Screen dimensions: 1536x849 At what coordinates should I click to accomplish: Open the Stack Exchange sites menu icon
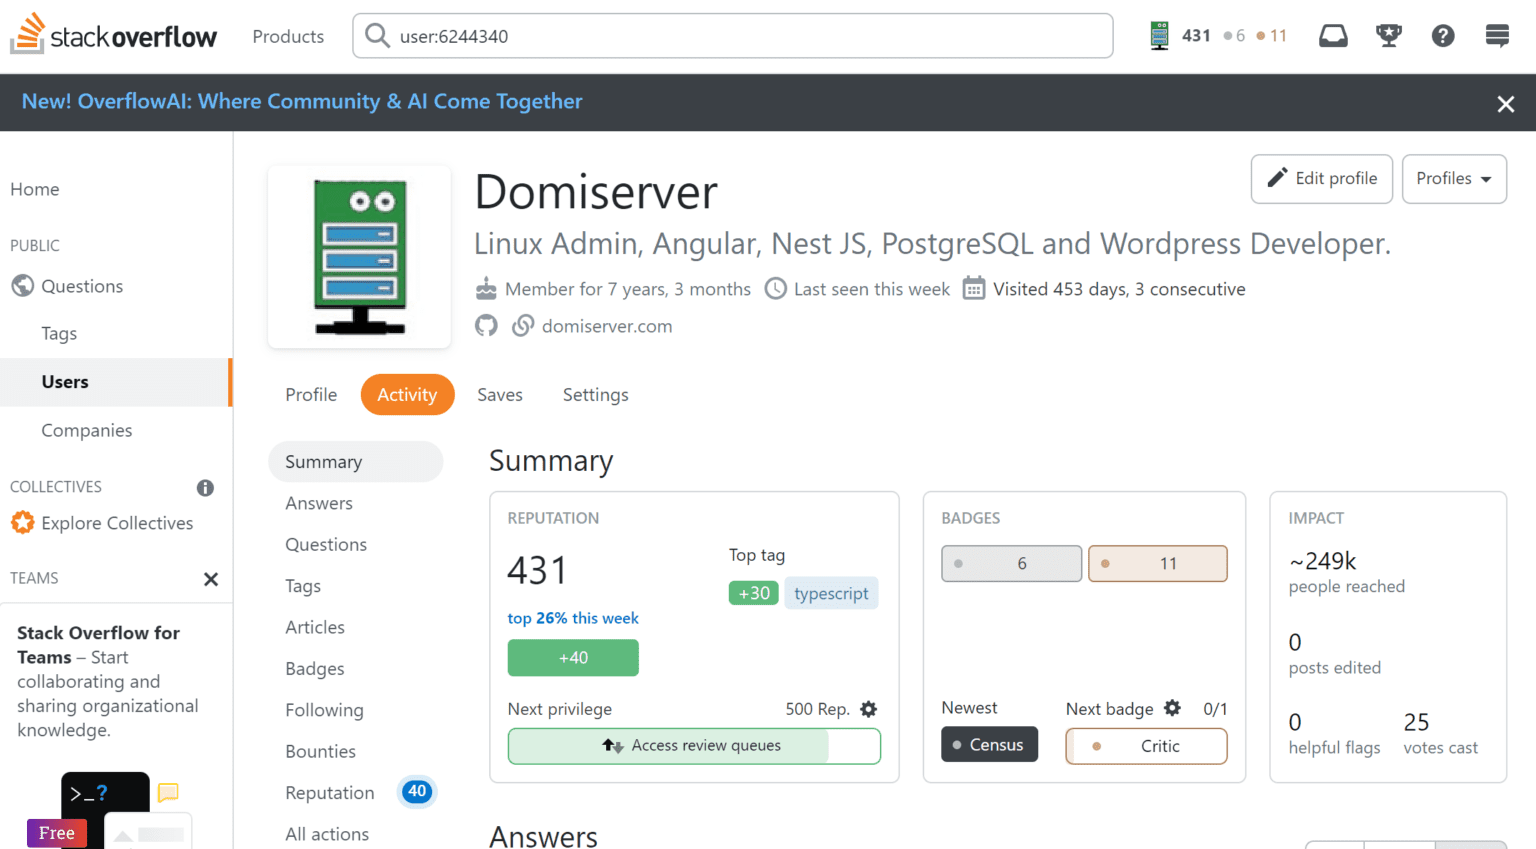pos(1497,36)
